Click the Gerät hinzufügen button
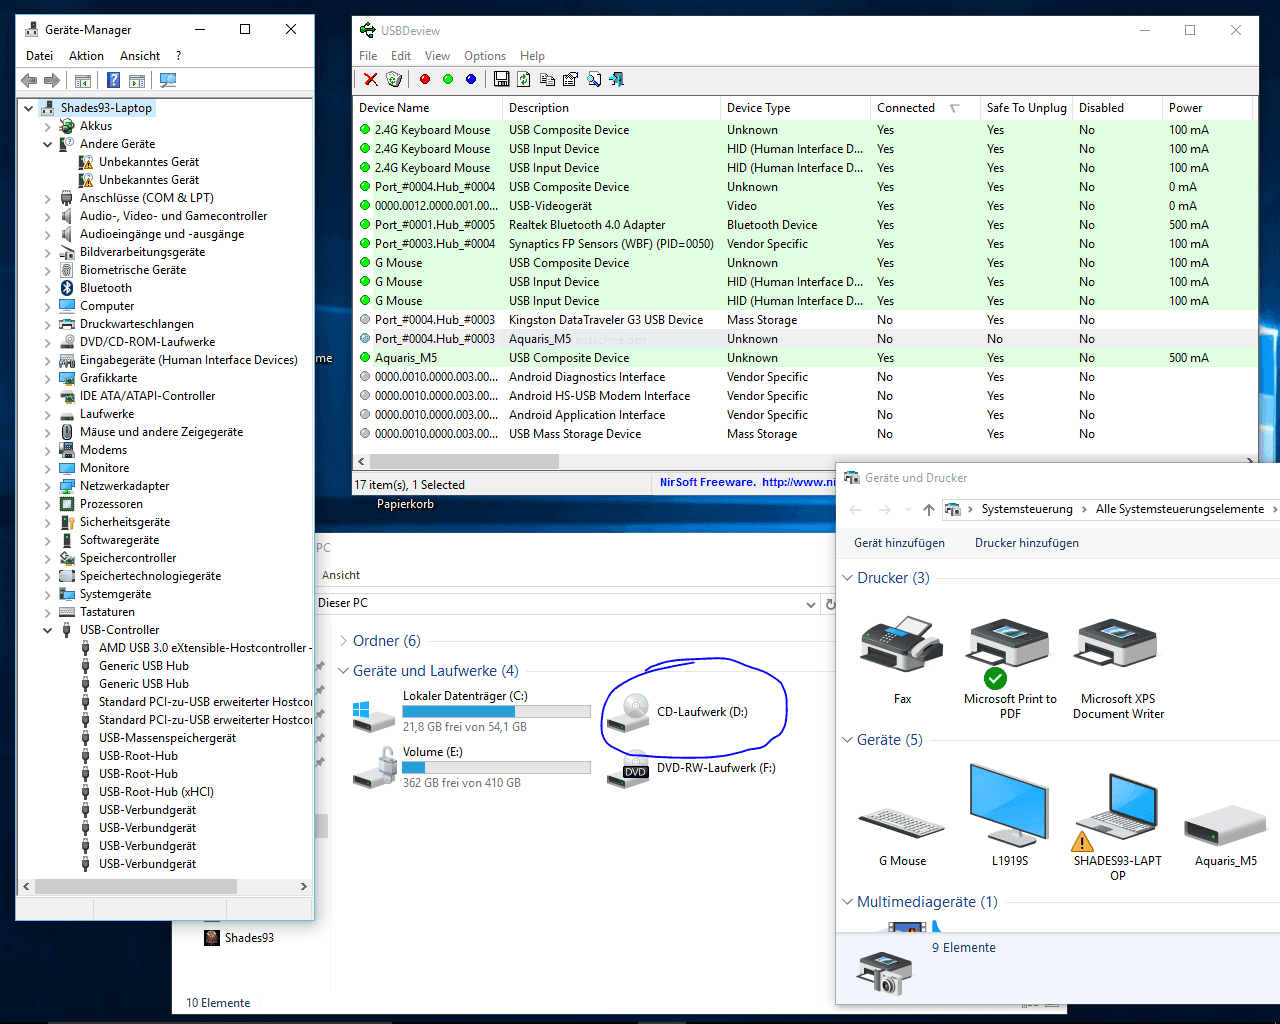 pos(899,543)
